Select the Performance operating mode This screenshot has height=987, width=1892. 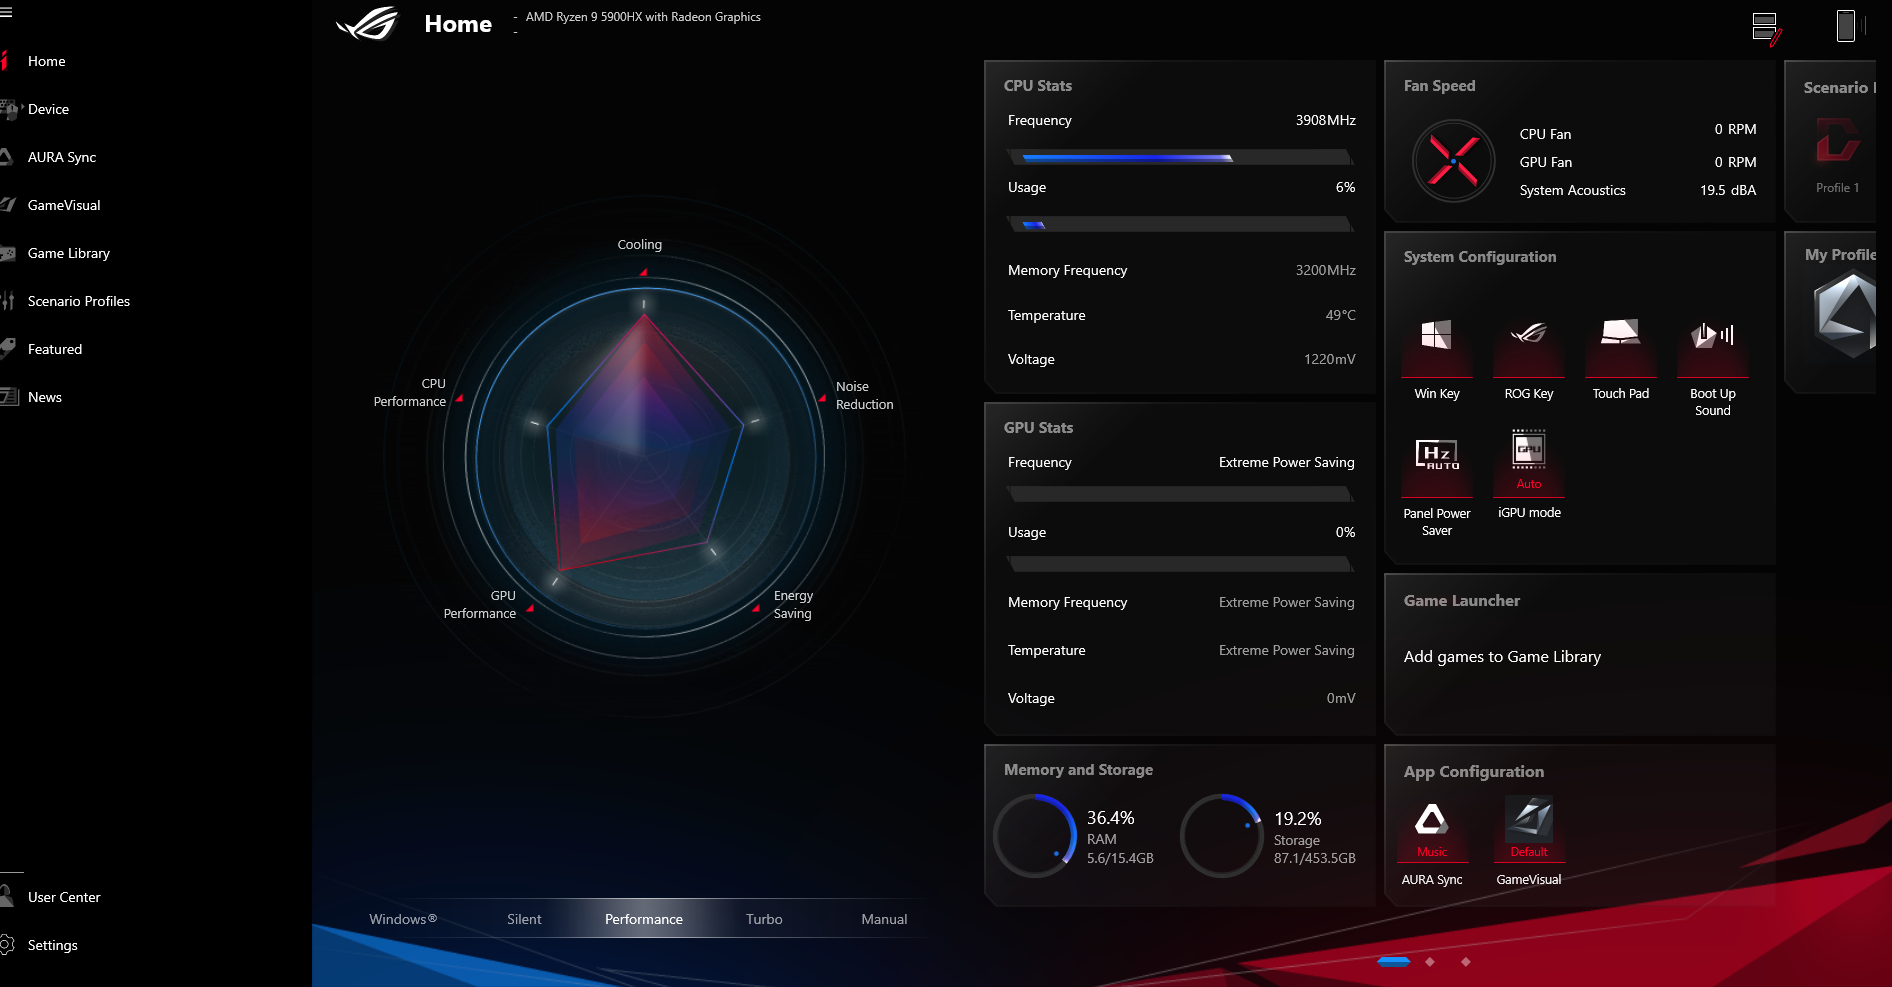pos(644,919)
